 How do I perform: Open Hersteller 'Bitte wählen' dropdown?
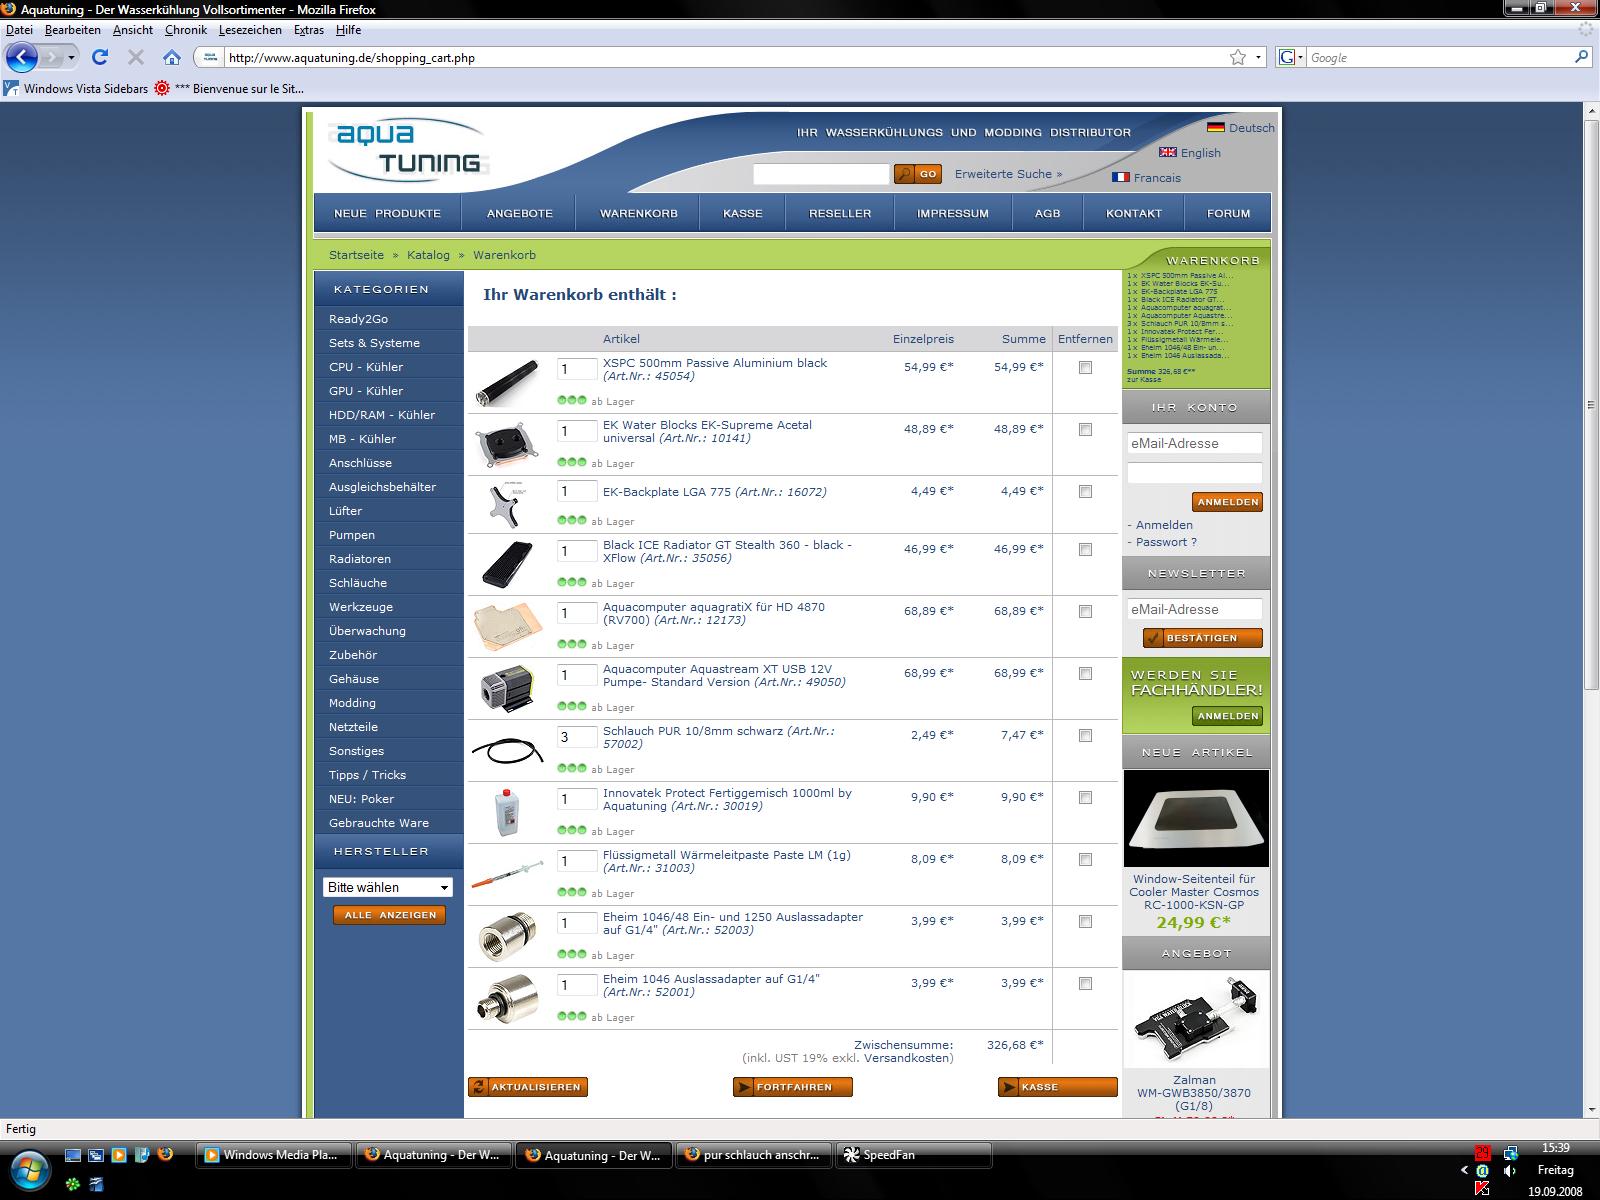[388, 887]
